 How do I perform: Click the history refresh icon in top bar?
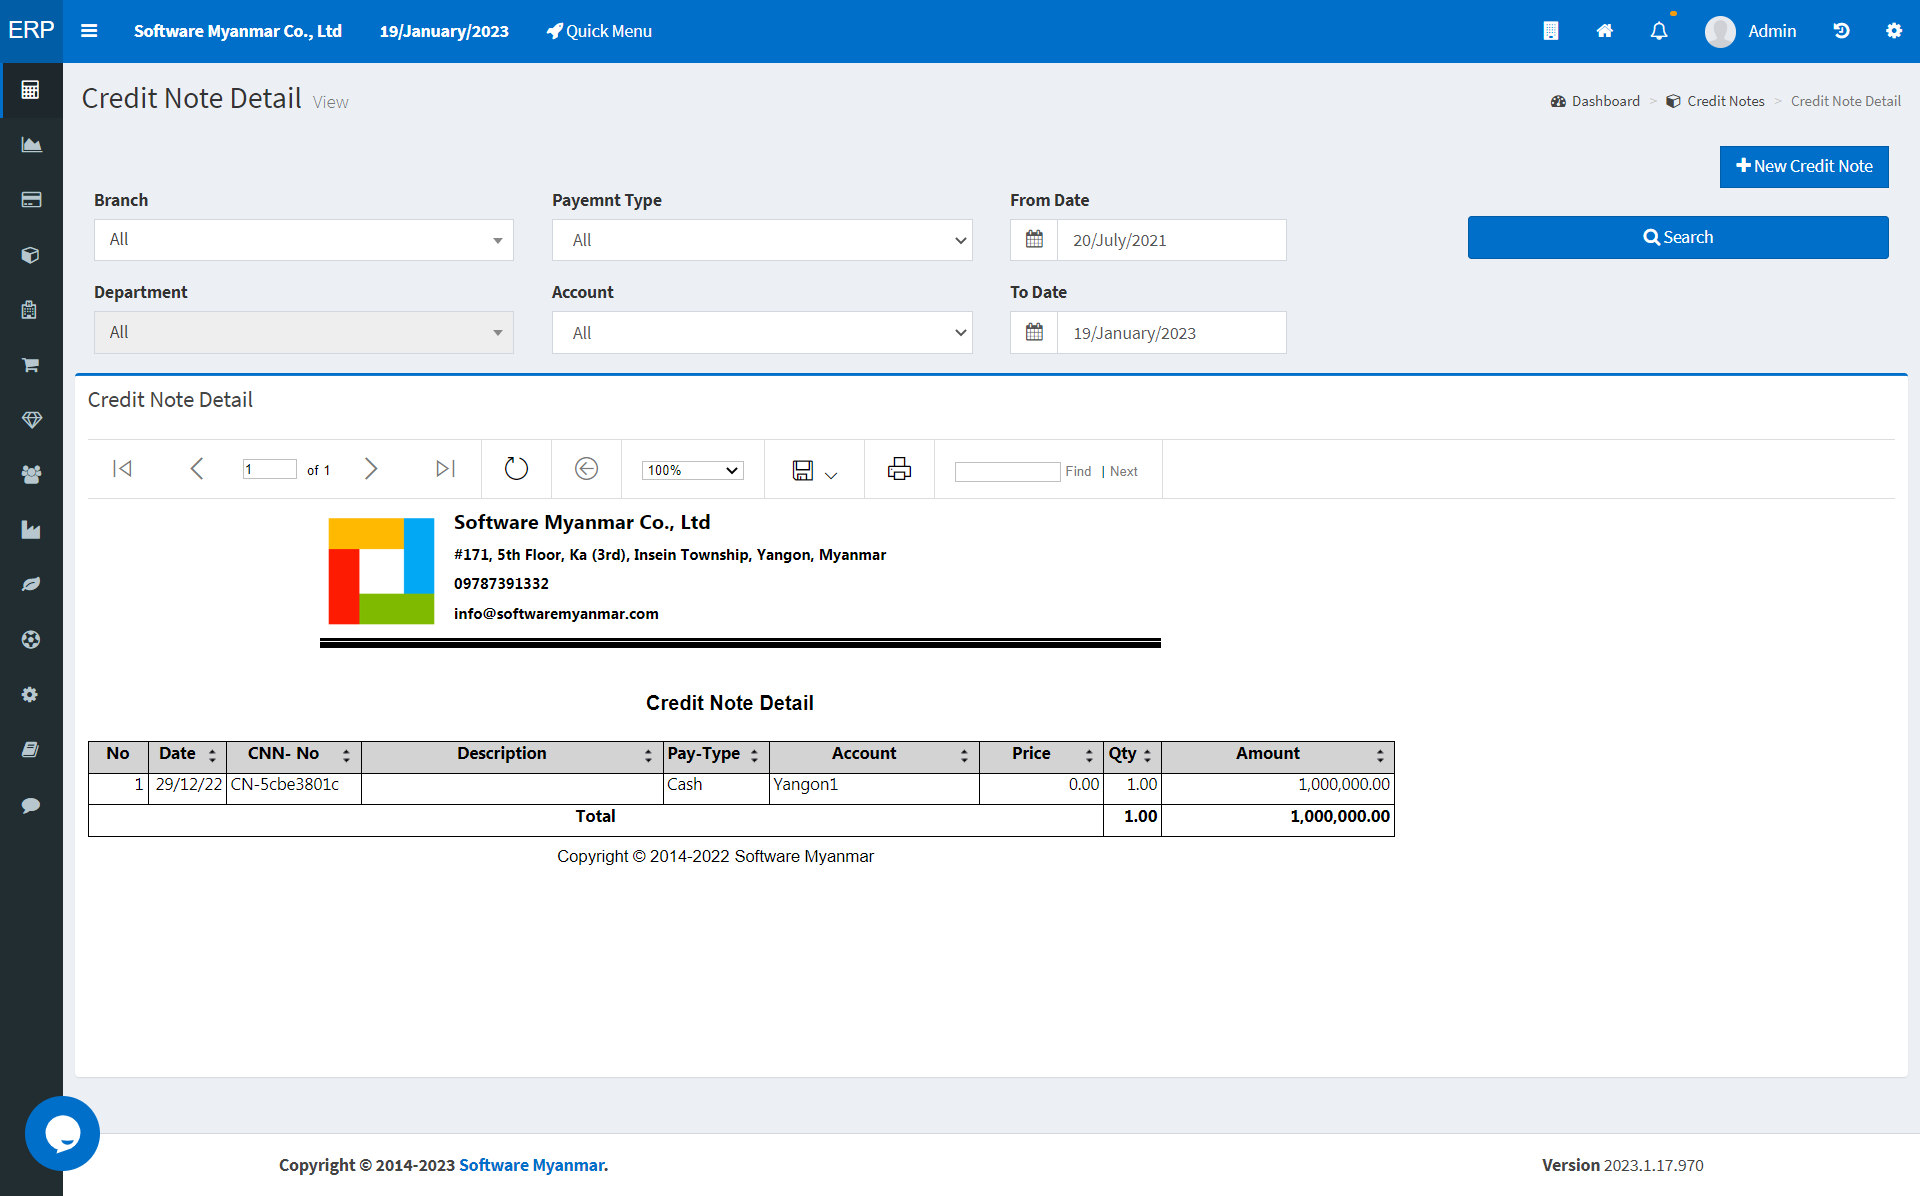coord(1841,31)
